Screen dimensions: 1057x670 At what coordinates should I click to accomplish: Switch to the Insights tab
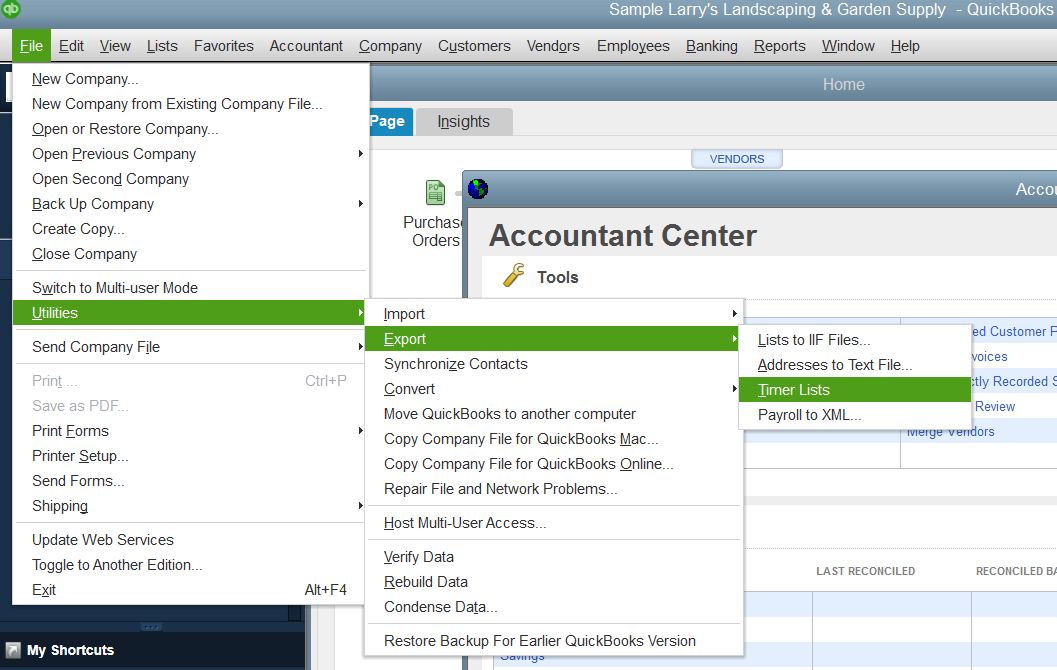point(463,122)
